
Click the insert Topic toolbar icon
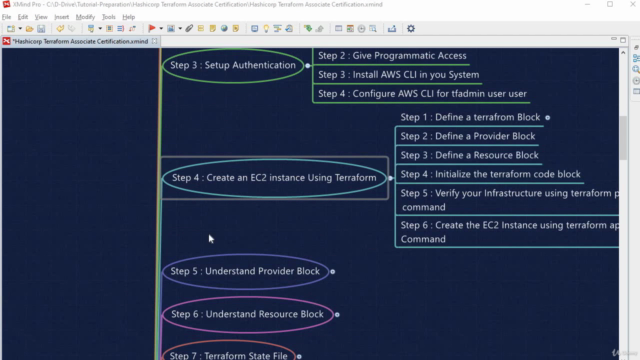pyautogui.click(x=91, y=29)
